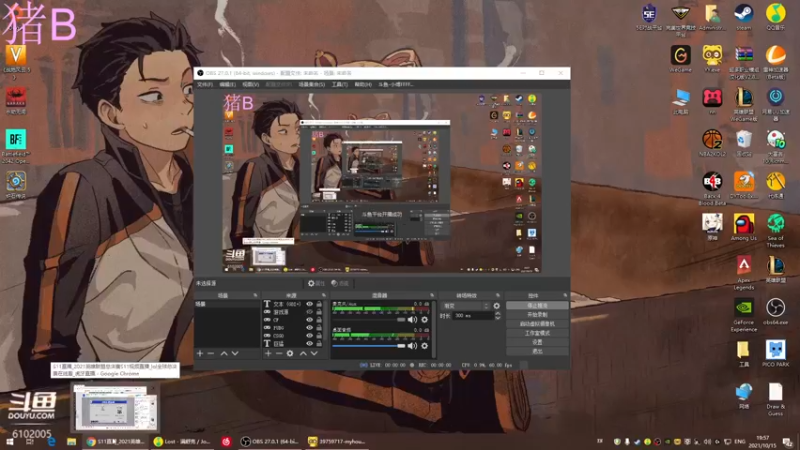Move scene down with arrow icon

coord(235,353)
